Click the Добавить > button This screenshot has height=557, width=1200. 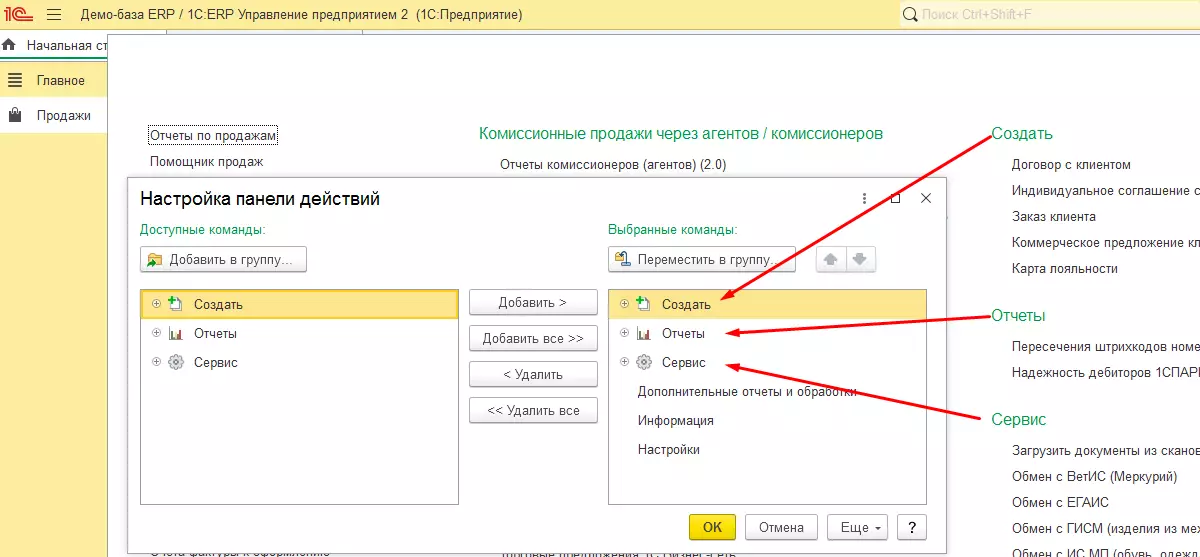click(x=533, y=303)
